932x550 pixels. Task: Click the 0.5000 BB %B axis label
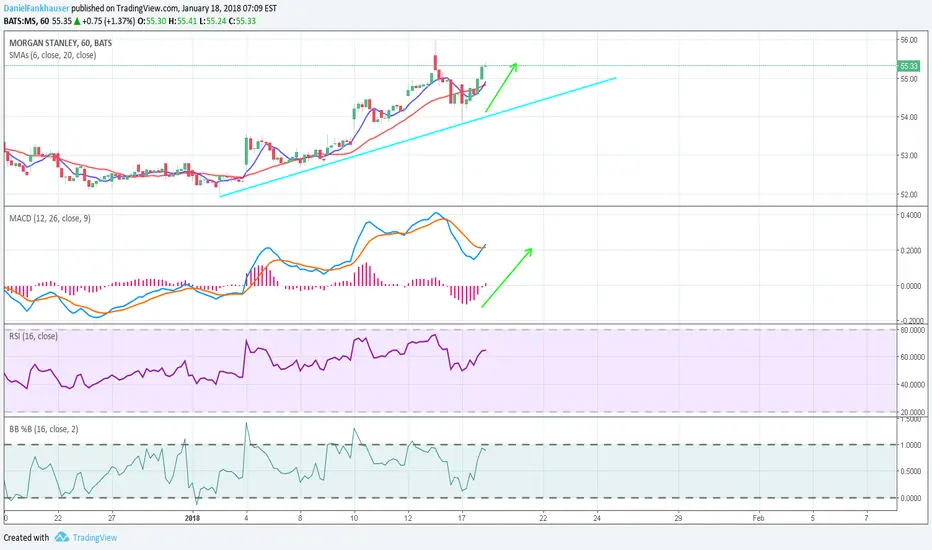point(911,472)
